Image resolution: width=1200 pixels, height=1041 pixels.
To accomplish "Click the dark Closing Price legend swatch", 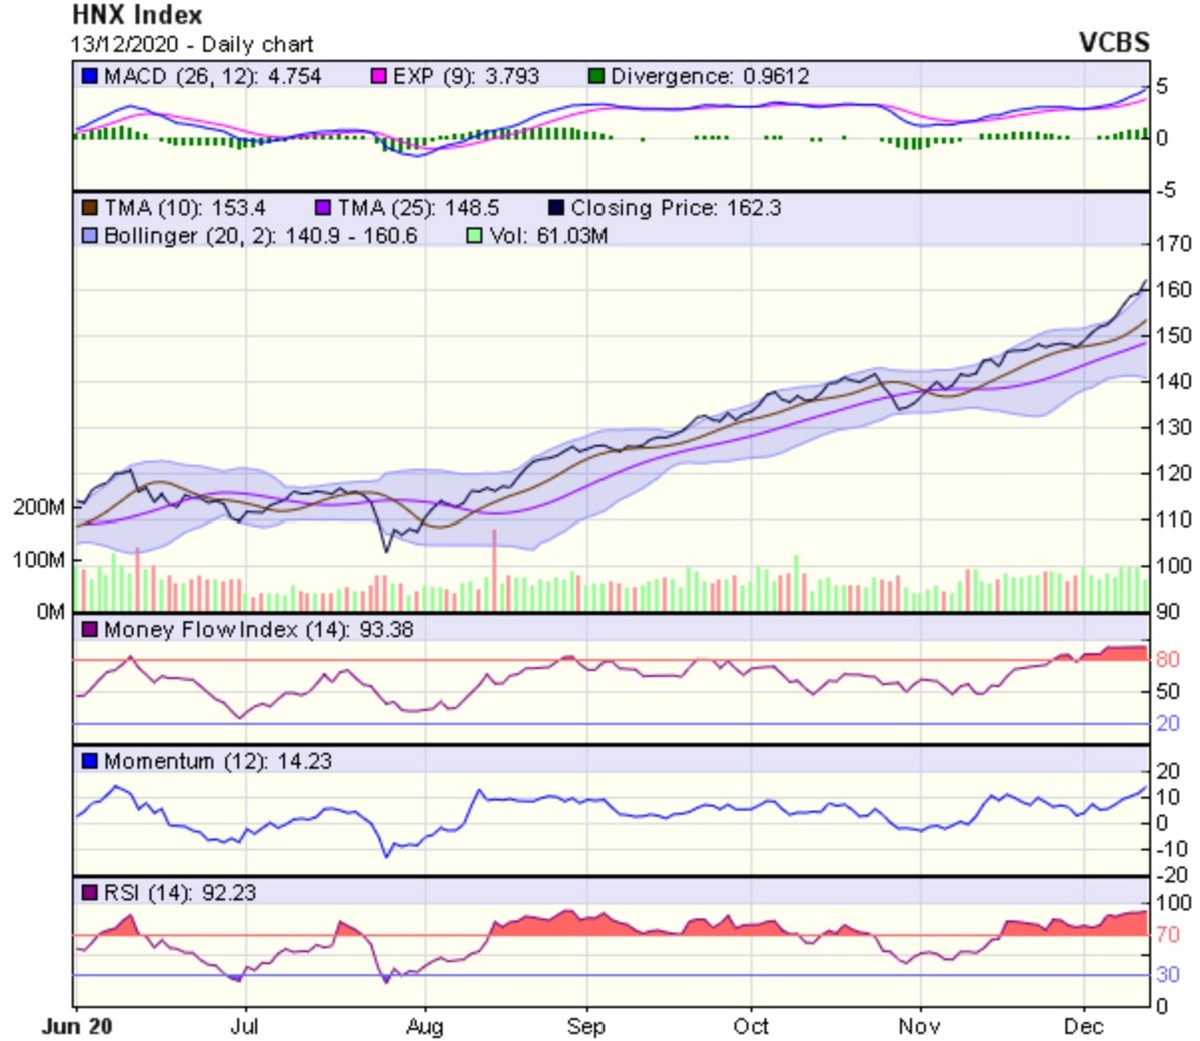I will point(557,209).
